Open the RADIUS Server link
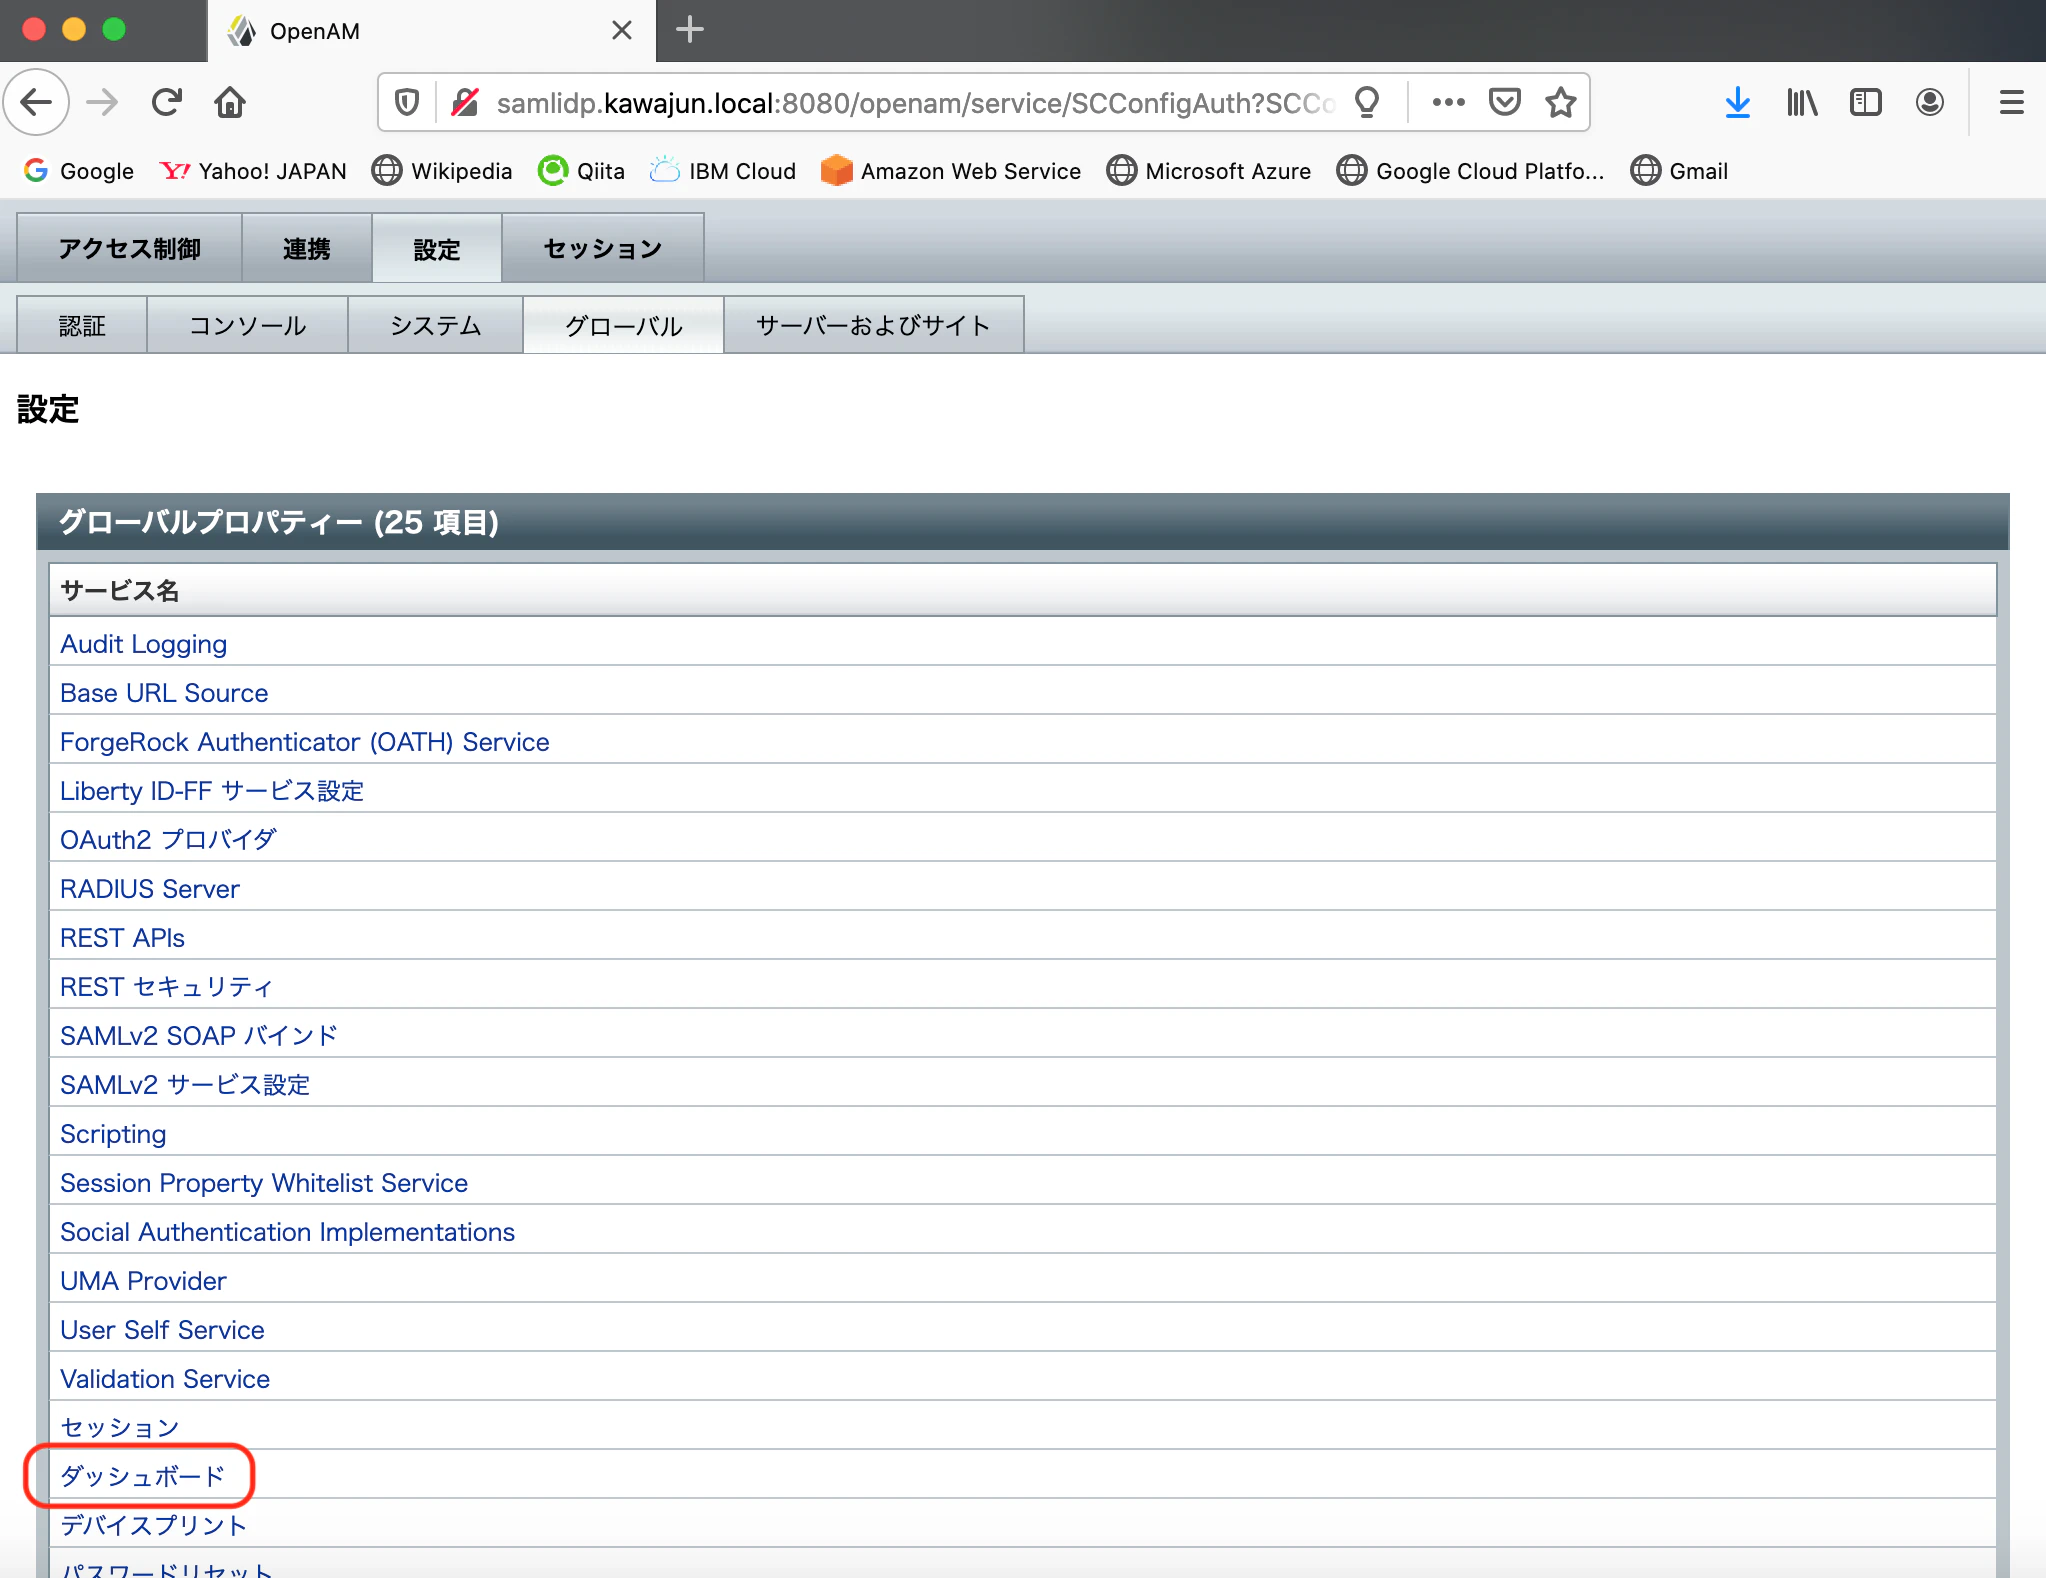The width and height of the screenshot is (2046, 1578). 150,889
